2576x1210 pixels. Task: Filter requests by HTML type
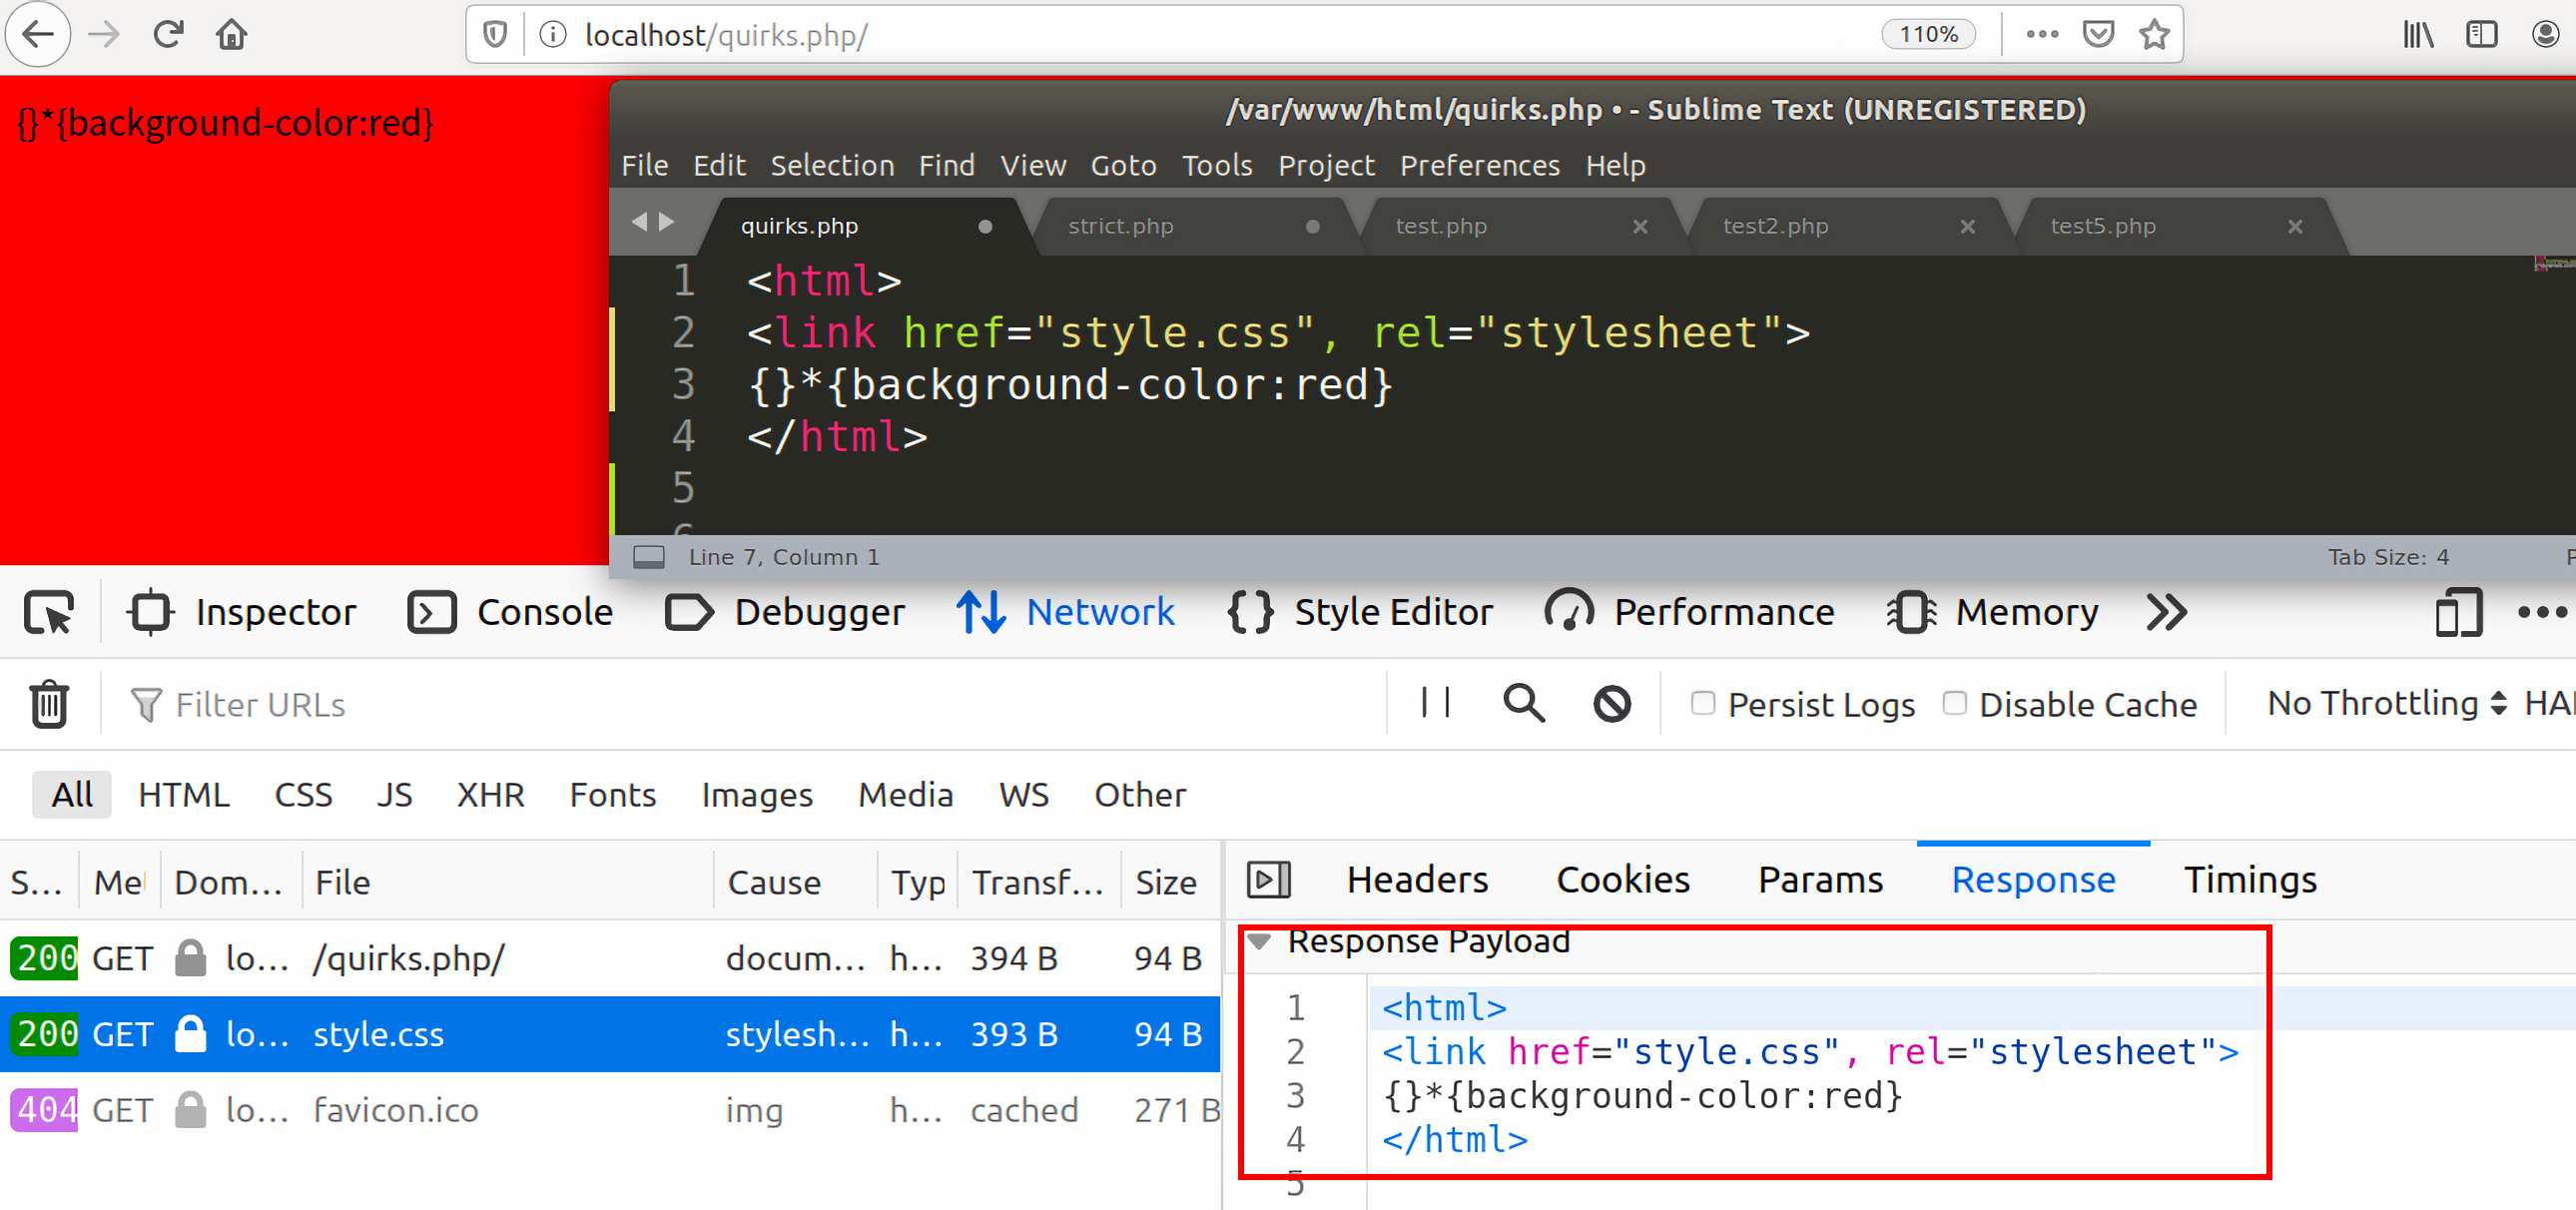coord(184,795)
